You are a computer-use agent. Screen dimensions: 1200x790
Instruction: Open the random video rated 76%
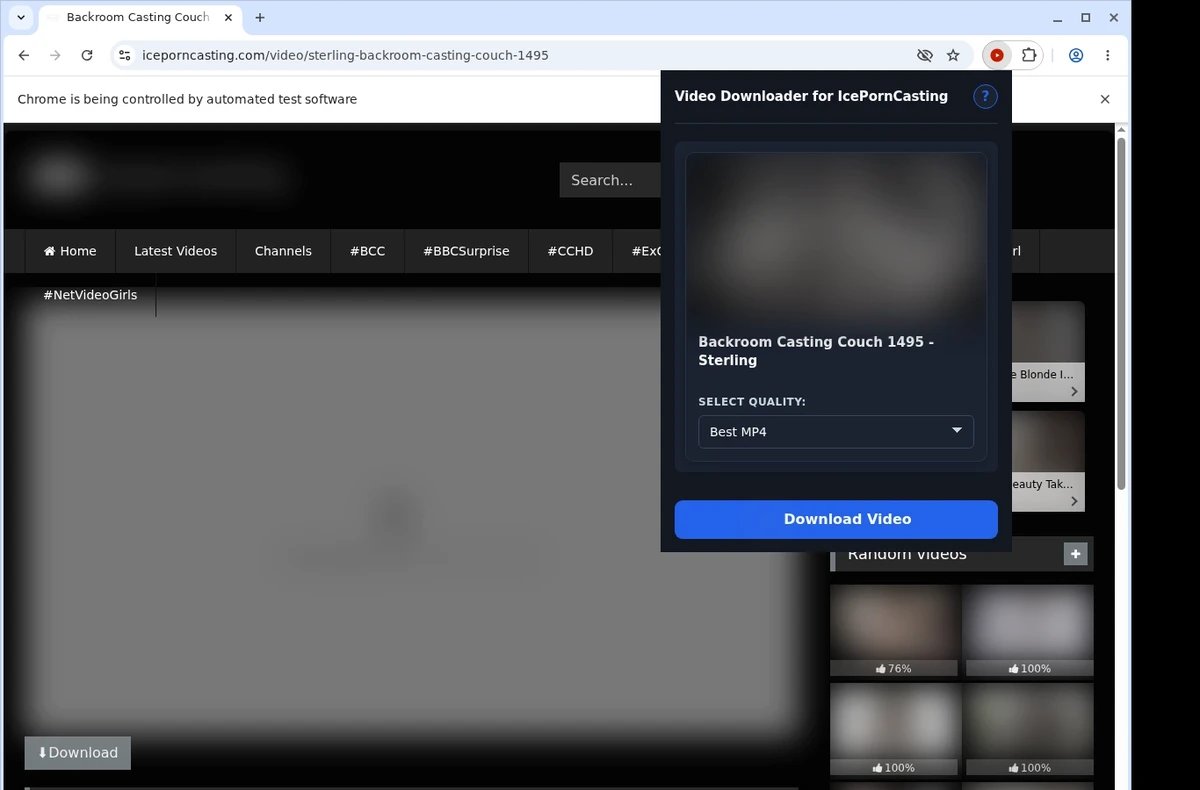tap(894, 631)
